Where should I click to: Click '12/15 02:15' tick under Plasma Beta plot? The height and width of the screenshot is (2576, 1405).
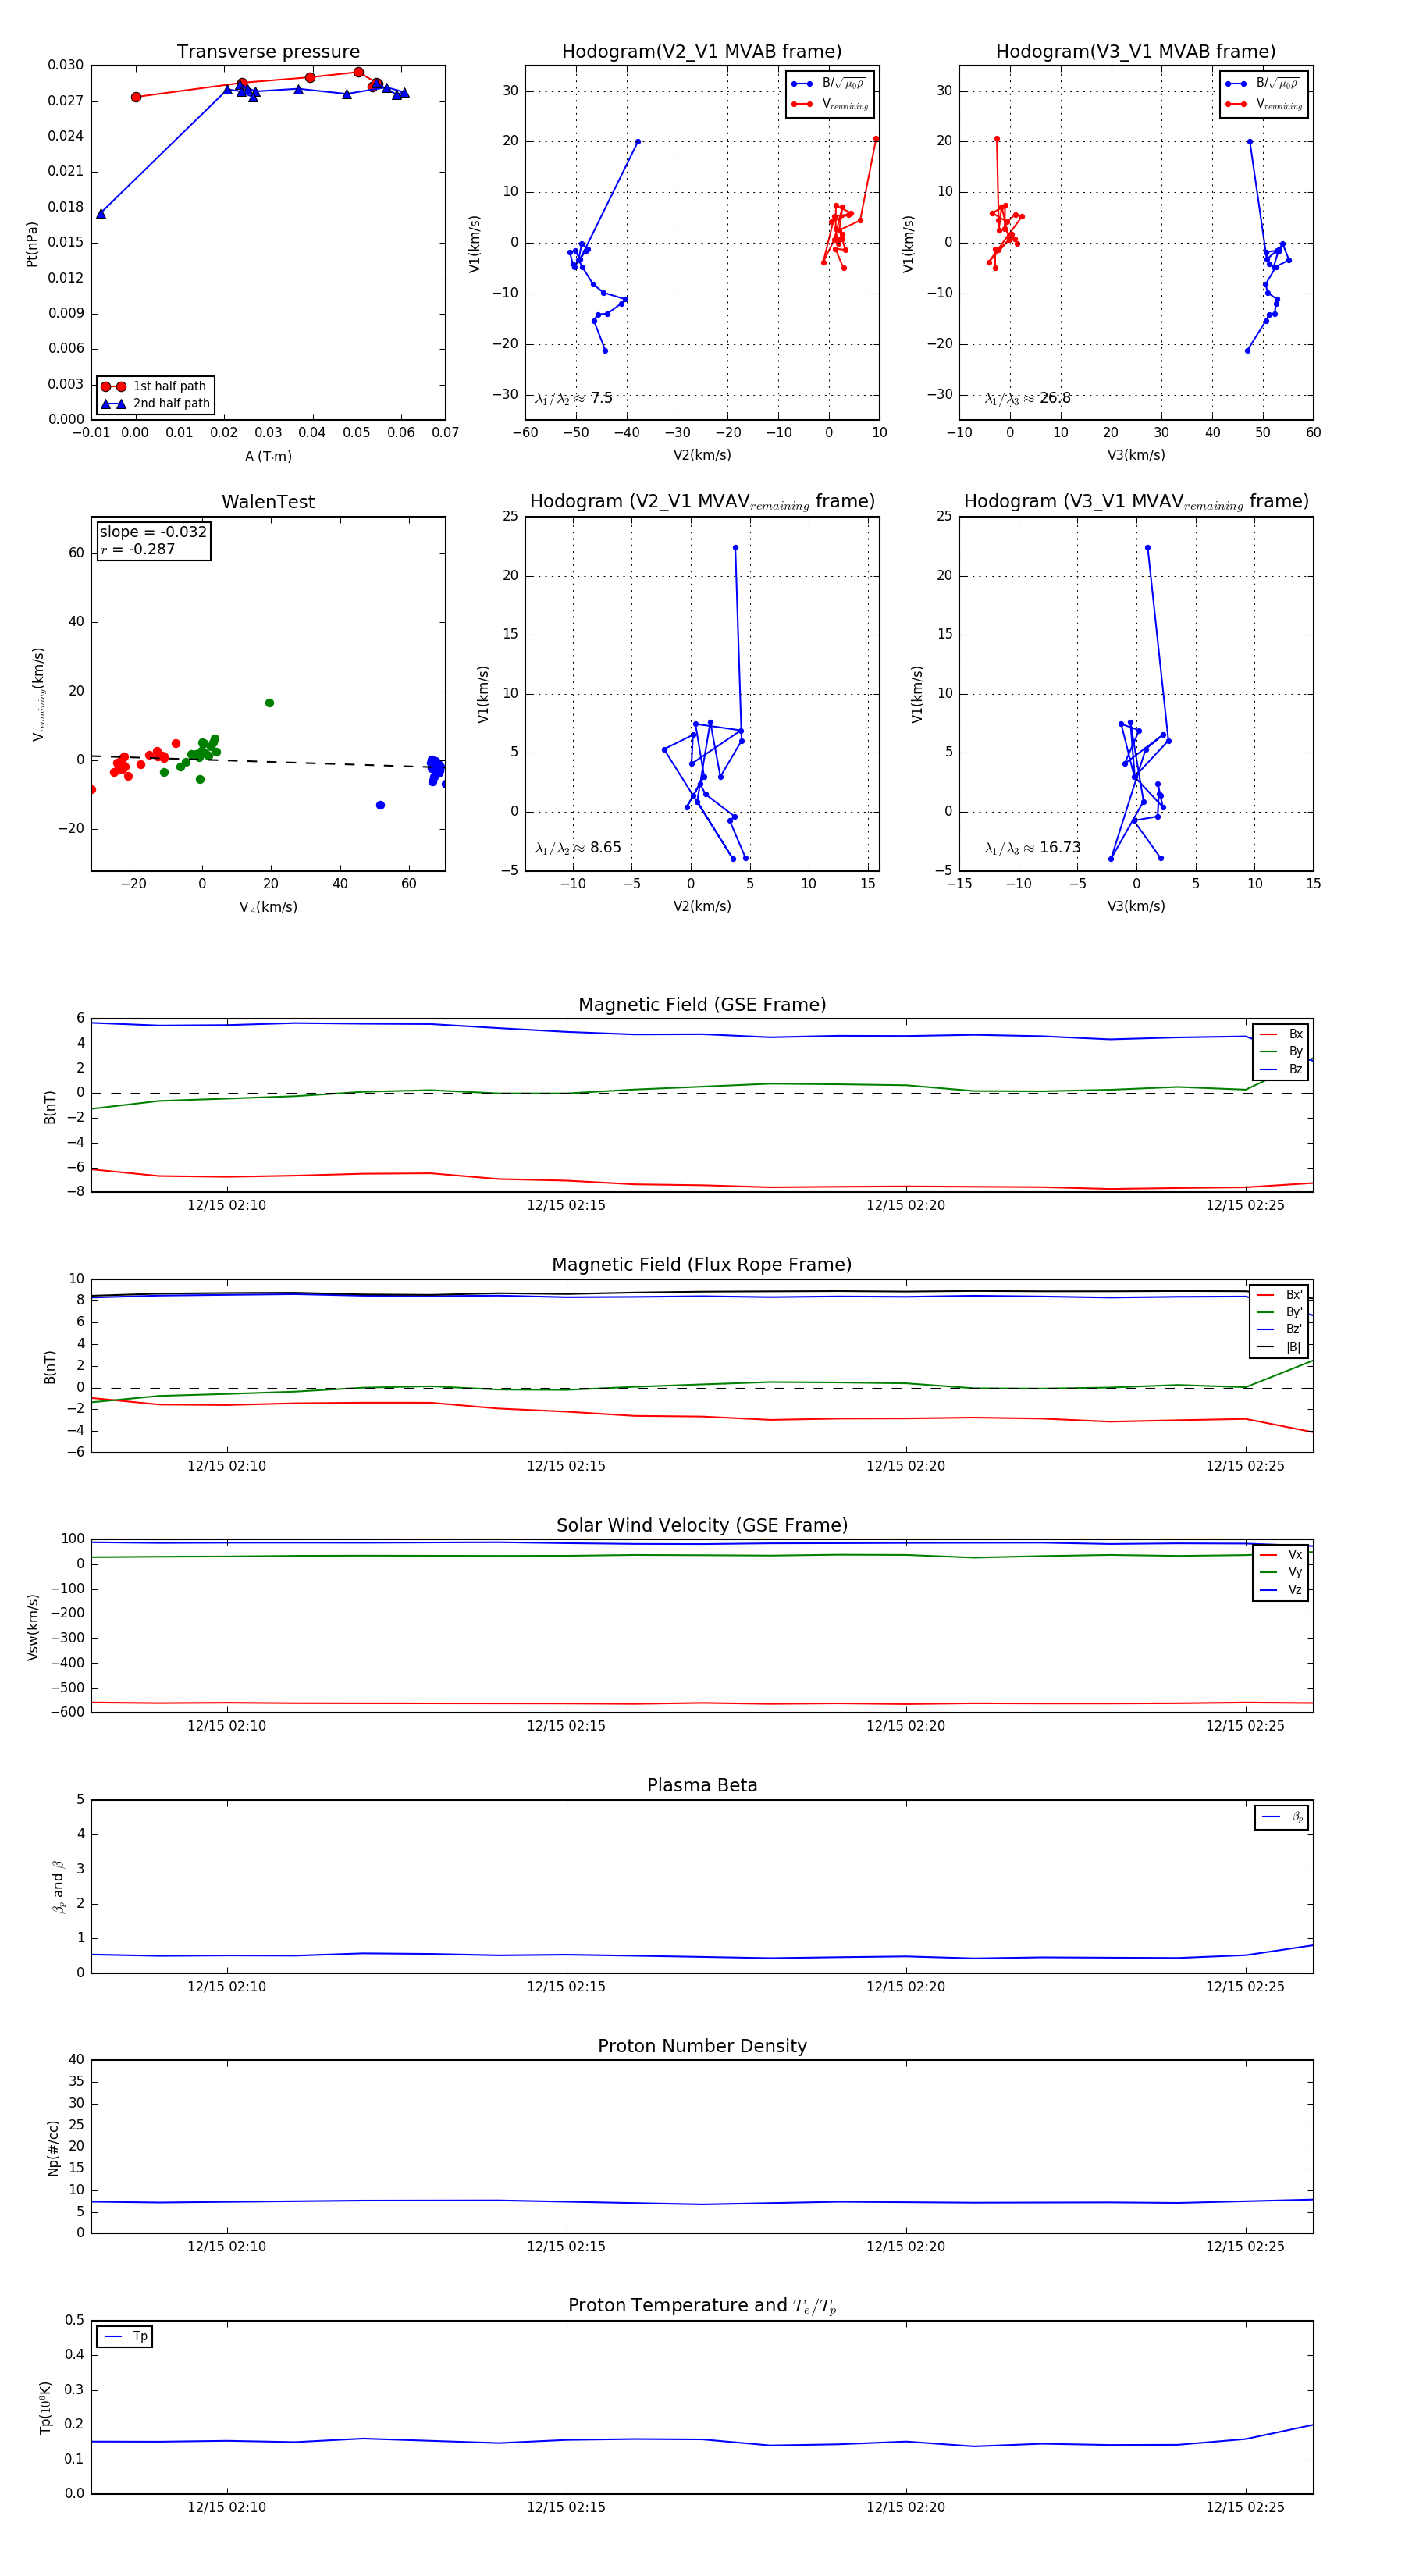pyautogui.click(x=566, y=1987)
